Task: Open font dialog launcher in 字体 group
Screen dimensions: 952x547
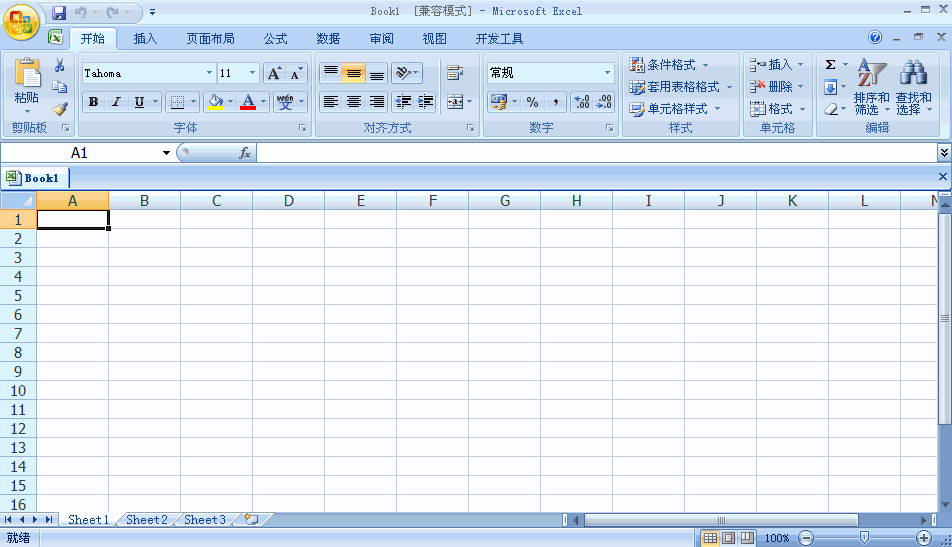Action: point(302,128)
